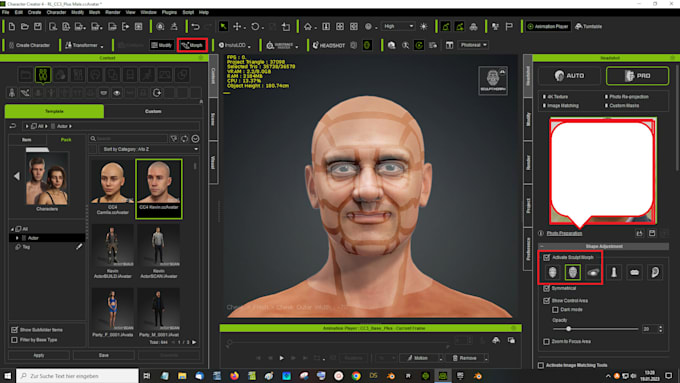The width and height of the screenshot is (680, 383).
Task: Uncheck Show Control Area
Action: (546, 300)
